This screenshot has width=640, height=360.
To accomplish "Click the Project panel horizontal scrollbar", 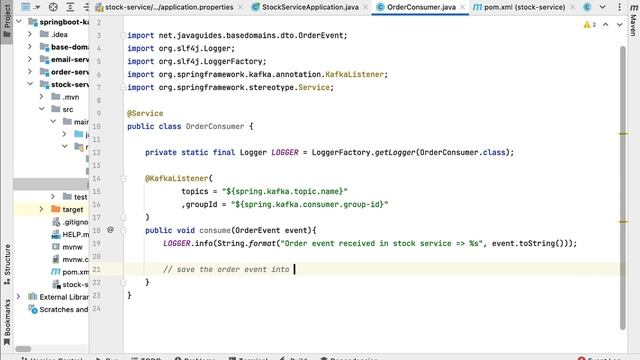I will [x=23, y=349].
